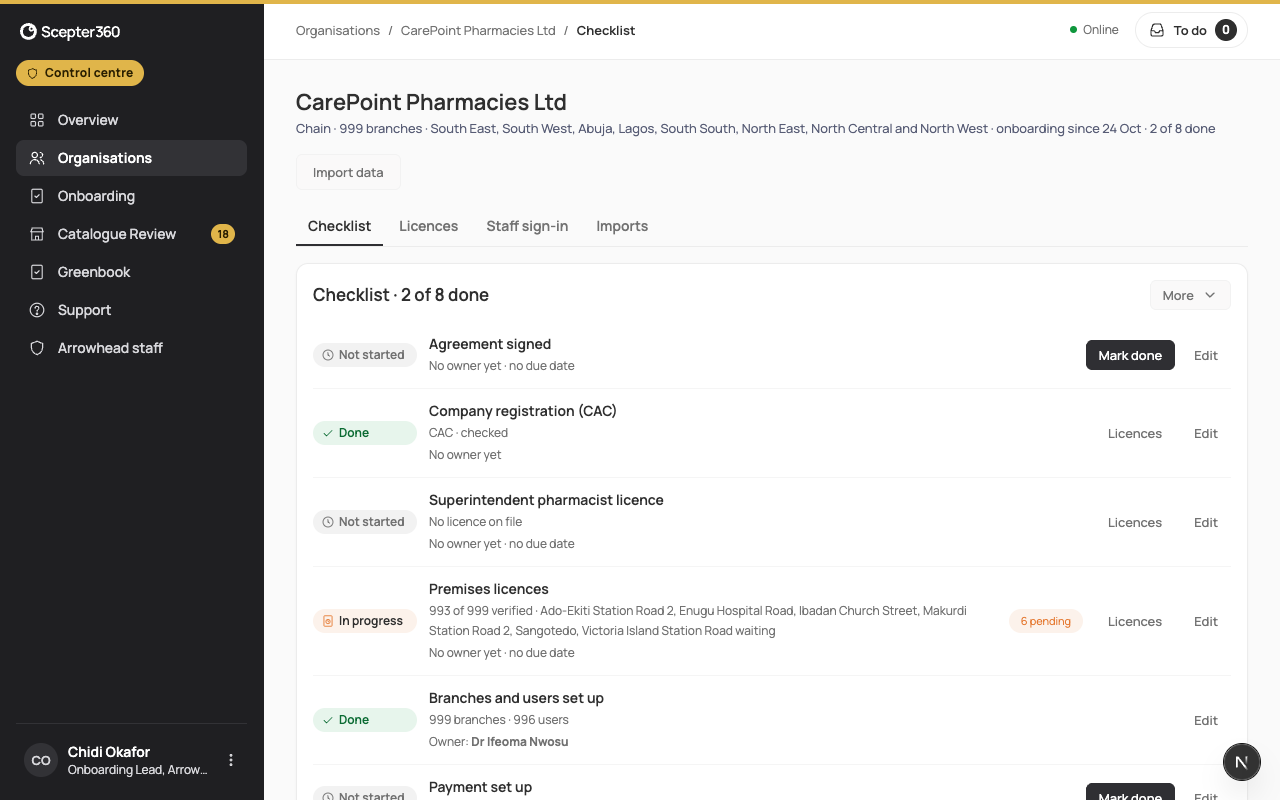Switch to the Licences tab
1280x800 pixels.
(x=428, y=226)
